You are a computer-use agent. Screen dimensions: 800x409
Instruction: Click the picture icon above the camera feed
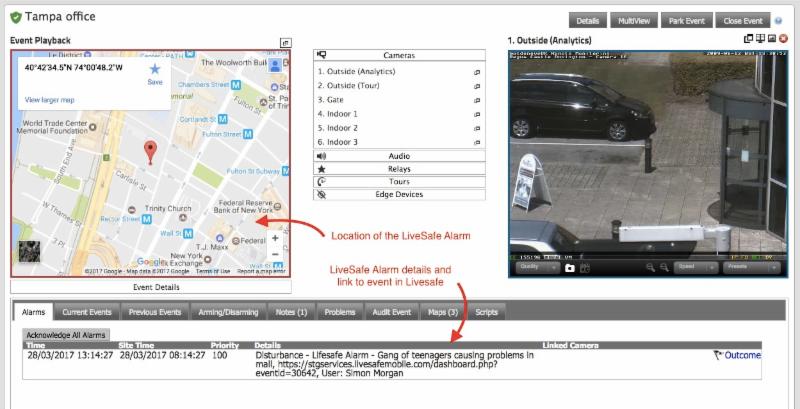[771, 38]
